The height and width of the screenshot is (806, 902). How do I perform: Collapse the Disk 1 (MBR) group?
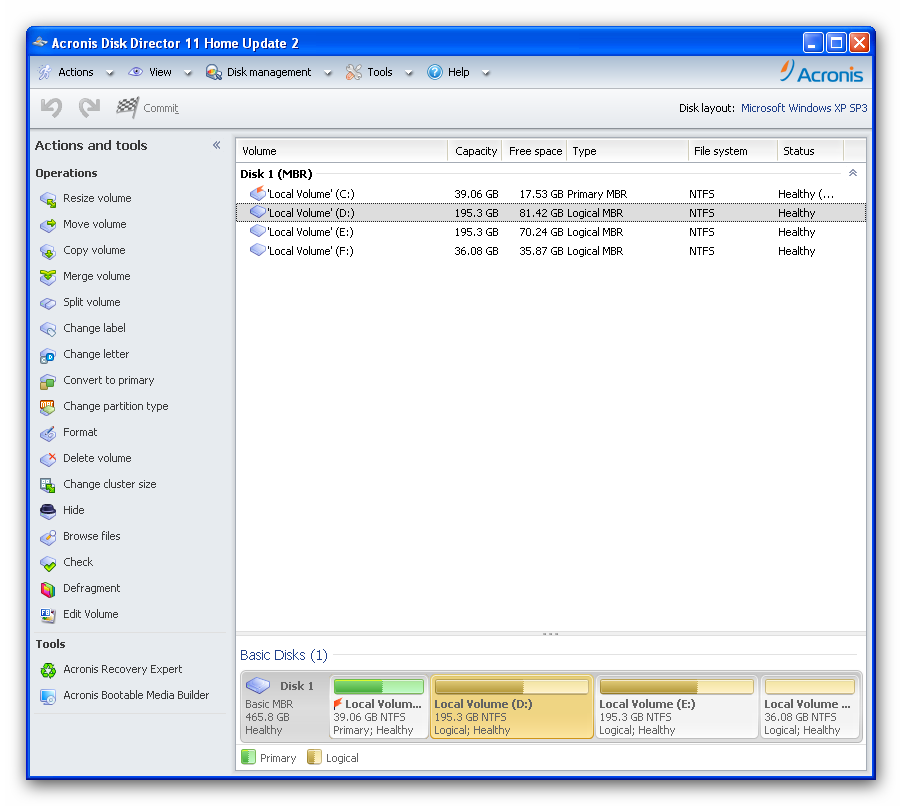coord(853,173)
